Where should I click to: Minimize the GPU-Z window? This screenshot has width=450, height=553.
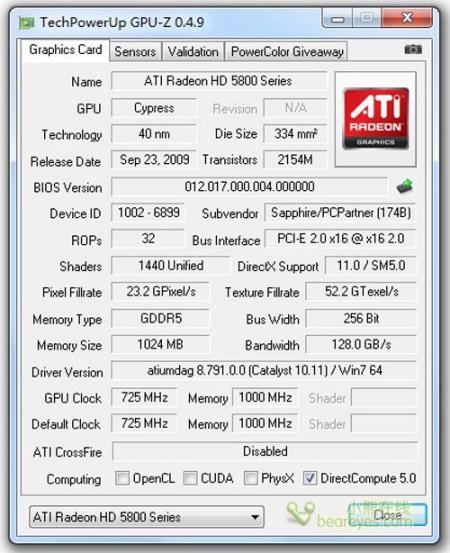[338, 19]
